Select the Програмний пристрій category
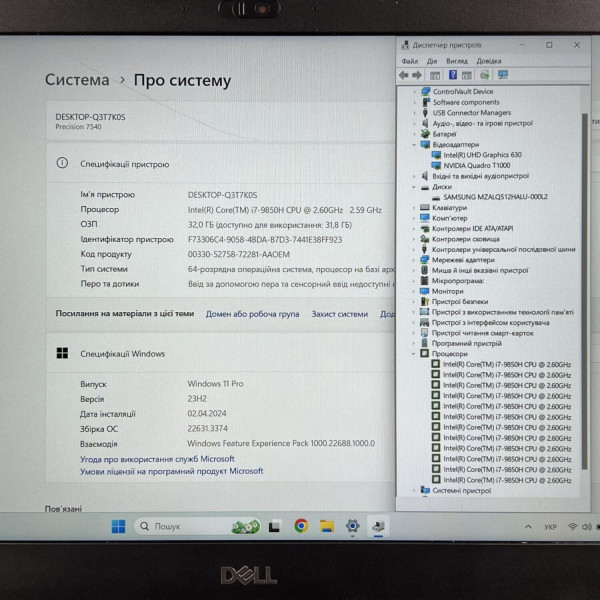Viewport: 600px width, 600px height. 466,343
